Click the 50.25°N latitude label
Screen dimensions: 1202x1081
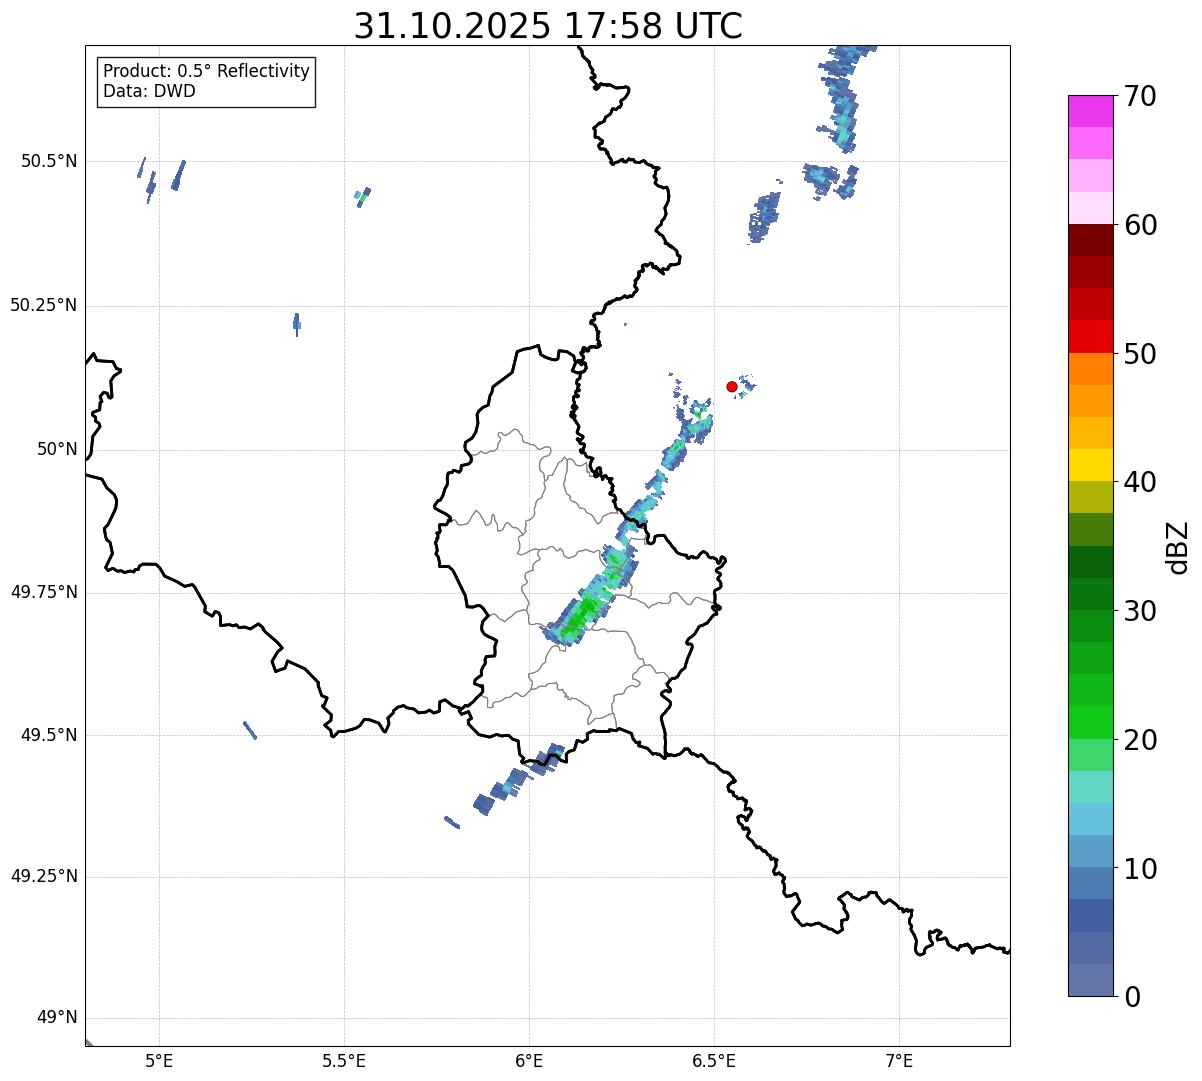44,305
